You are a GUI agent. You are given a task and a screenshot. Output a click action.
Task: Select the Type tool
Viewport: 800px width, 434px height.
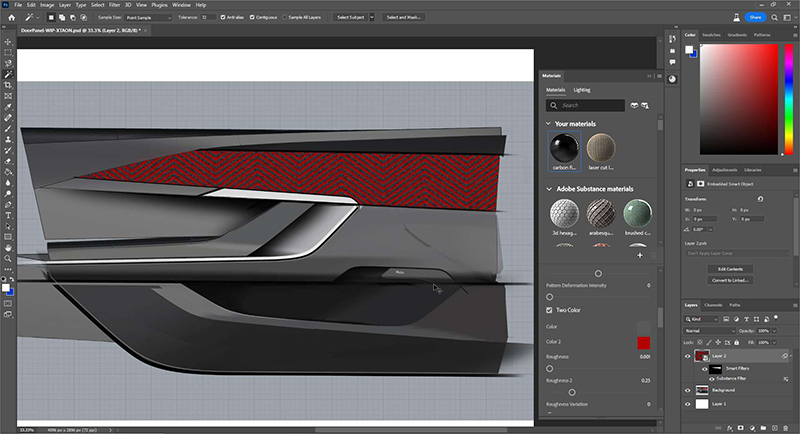[x=8, y=214]
